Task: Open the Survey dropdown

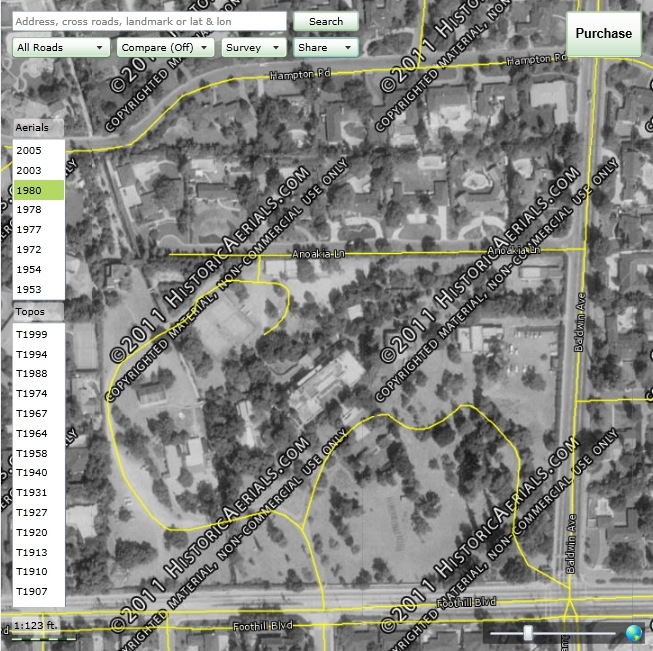Action: 254,47
